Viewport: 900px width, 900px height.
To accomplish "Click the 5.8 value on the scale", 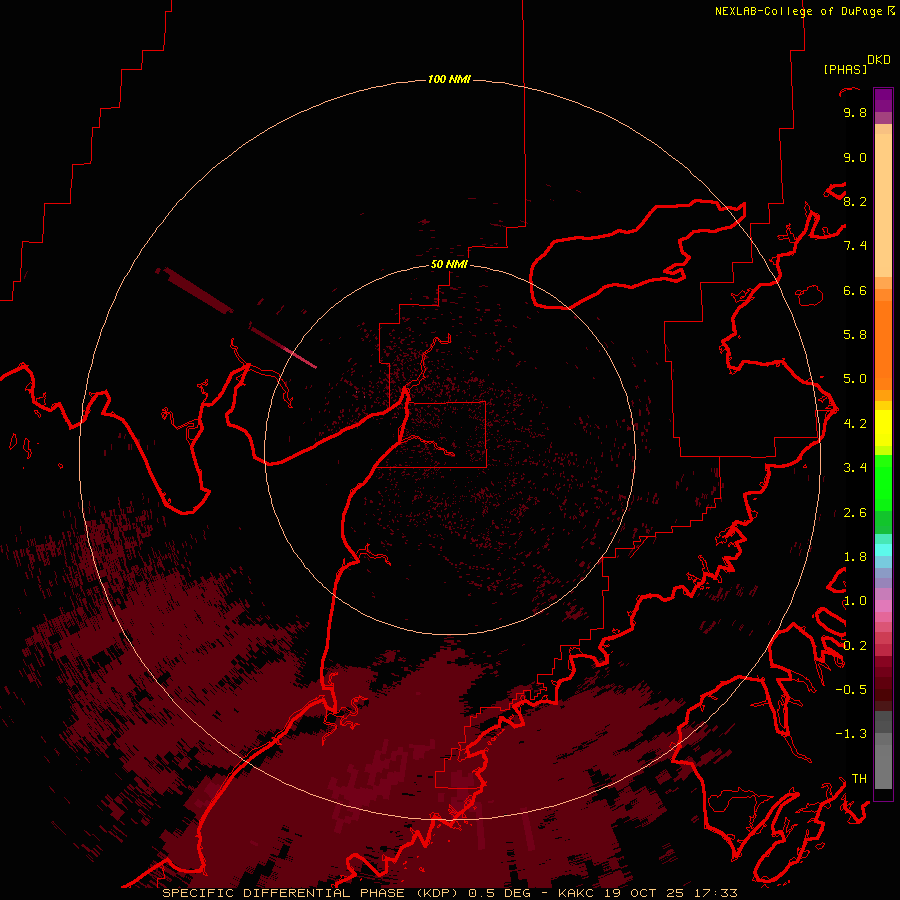I will tap(855, 335).
